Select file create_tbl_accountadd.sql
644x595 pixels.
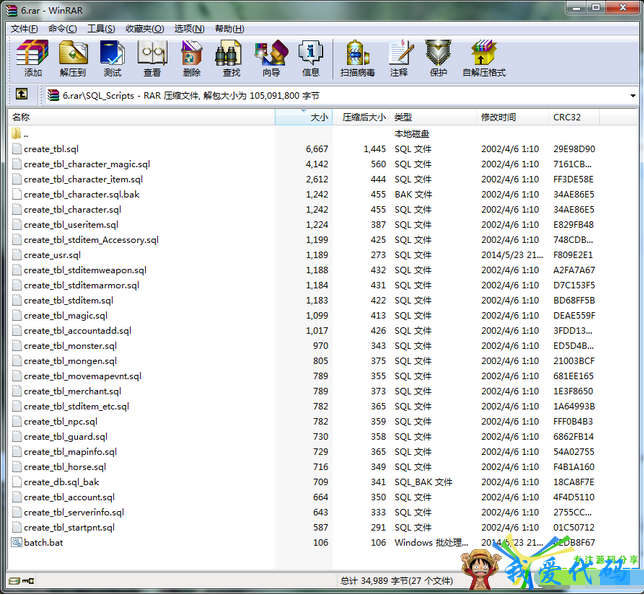click(77, 331)
